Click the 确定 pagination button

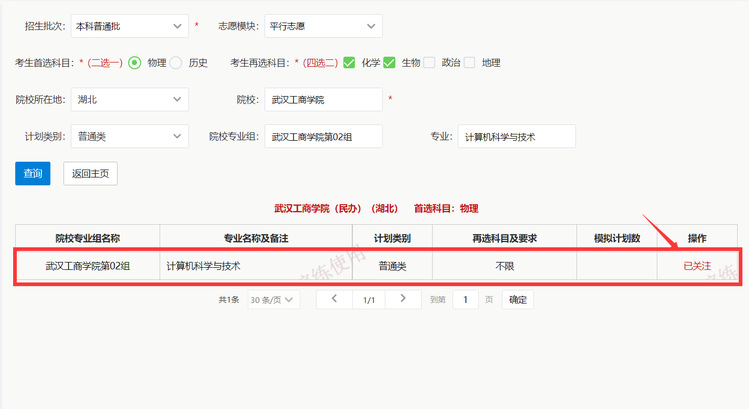click(517, 300)
